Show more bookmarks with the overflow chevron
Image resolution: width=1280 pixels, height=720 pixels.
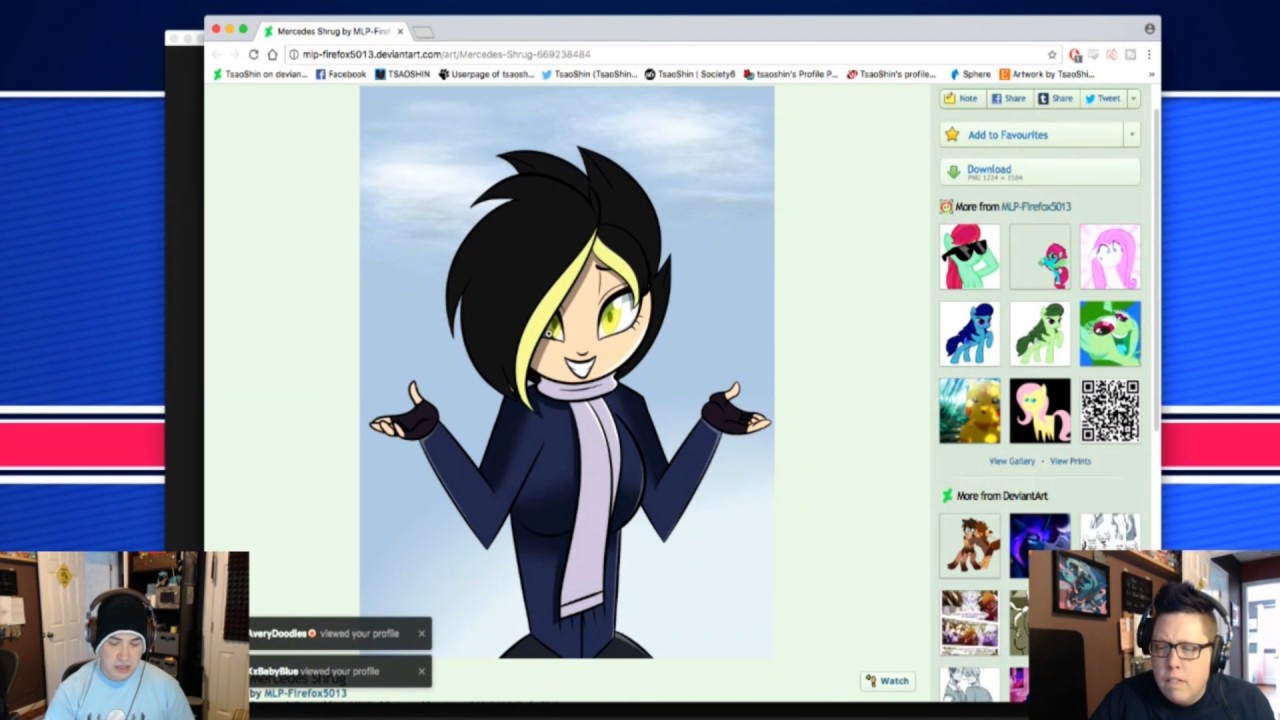[x=1151, y=74]
